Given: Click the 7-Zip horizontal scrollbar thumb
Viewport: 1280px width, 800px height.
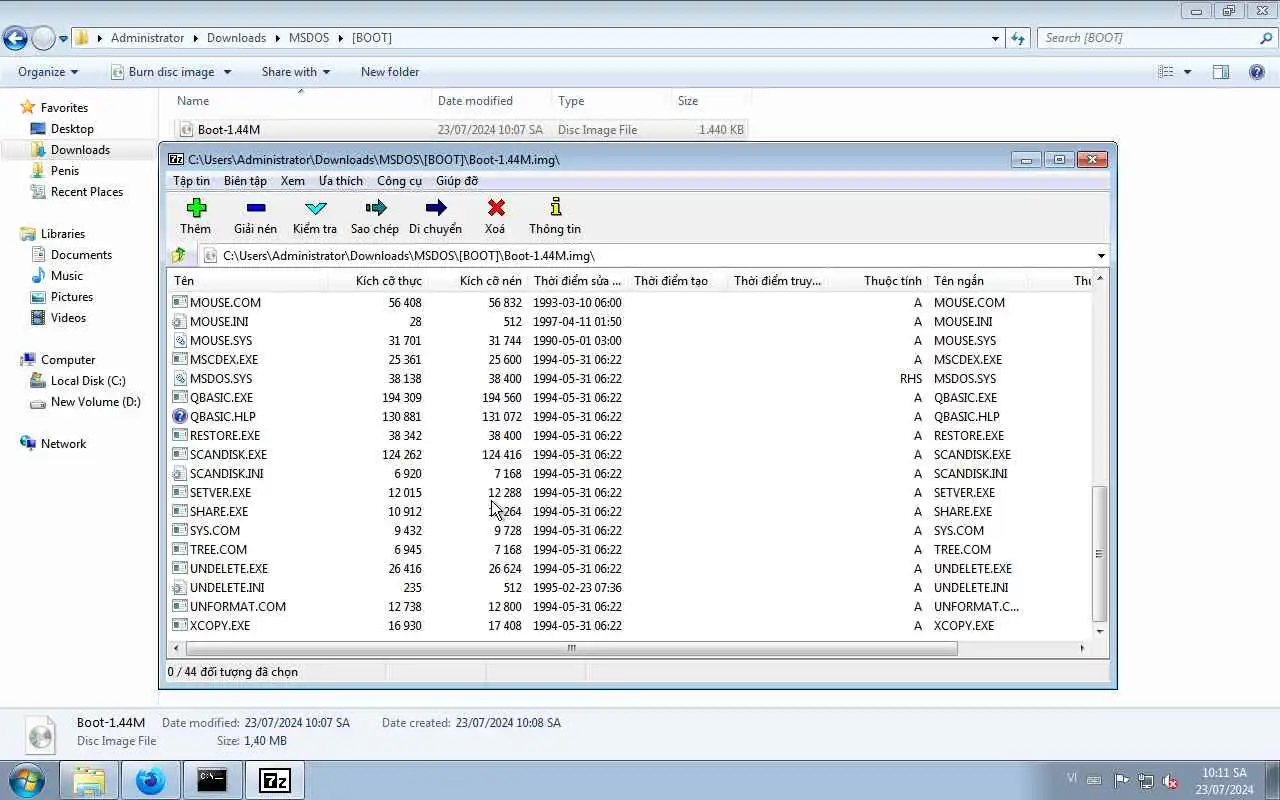Looking at the screenshot, I should 572,648.
